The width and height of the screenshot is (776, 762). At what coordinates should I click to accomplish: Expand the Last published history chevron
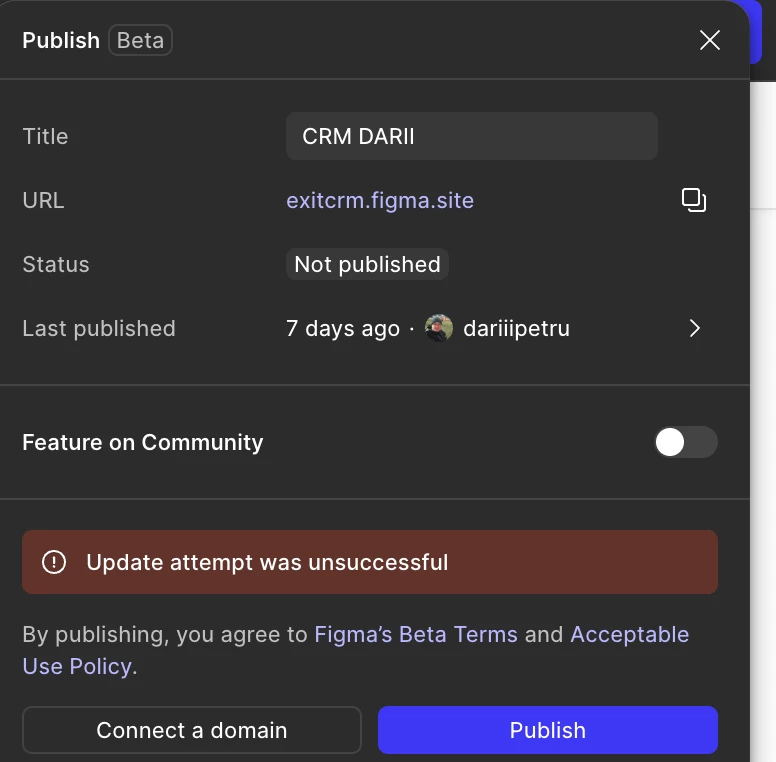click(x=694, y=328)
